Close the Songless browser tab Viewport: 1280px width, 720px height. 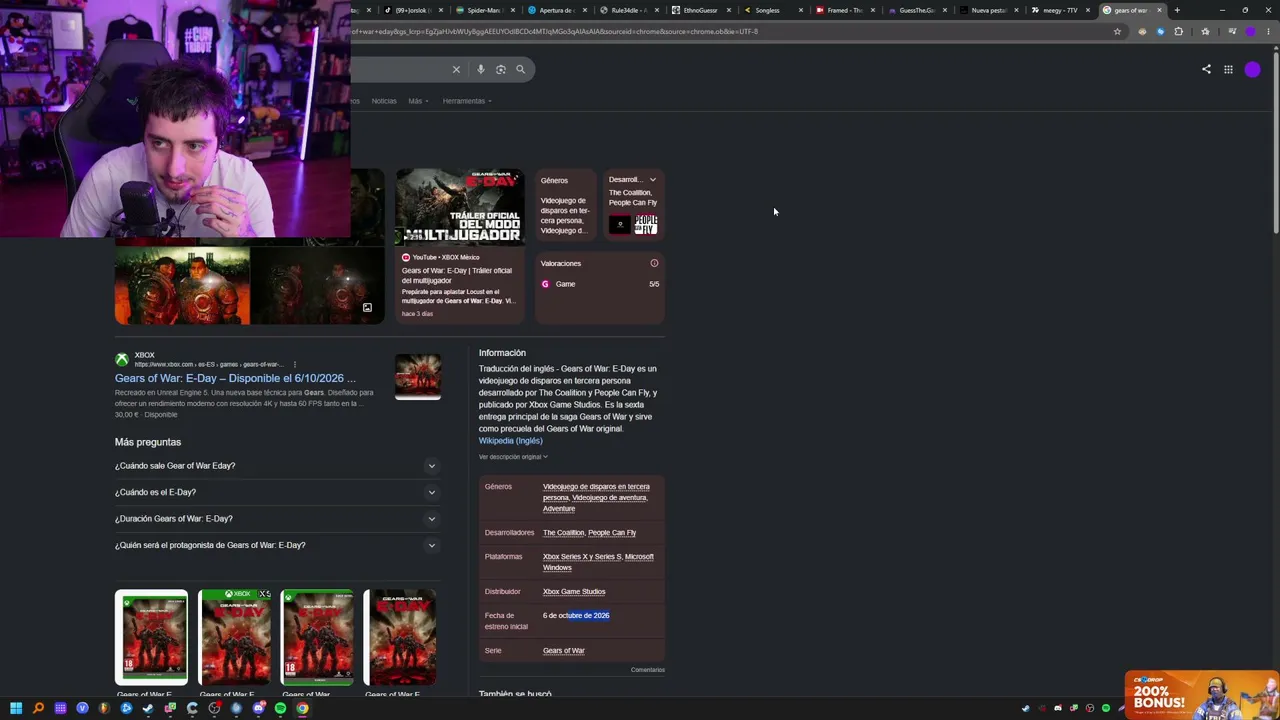point(801,10)
